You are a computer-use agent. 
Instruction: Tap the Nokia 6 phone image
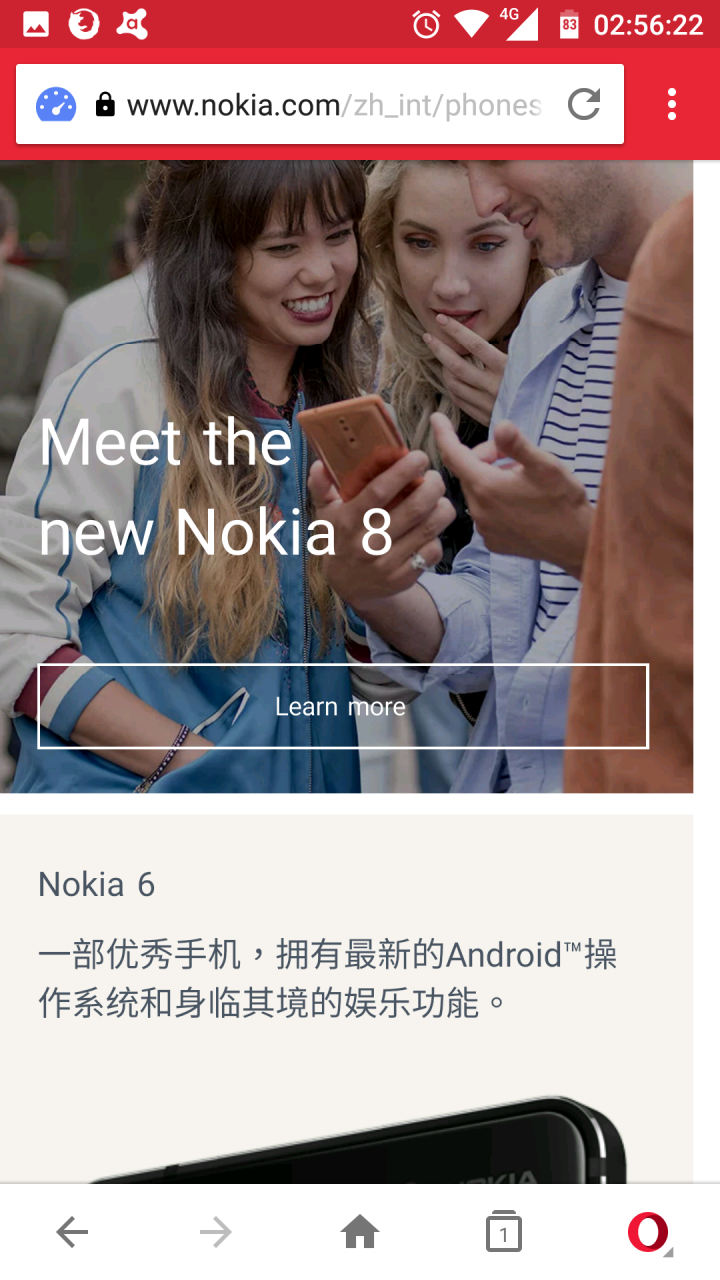(360, 1138)
